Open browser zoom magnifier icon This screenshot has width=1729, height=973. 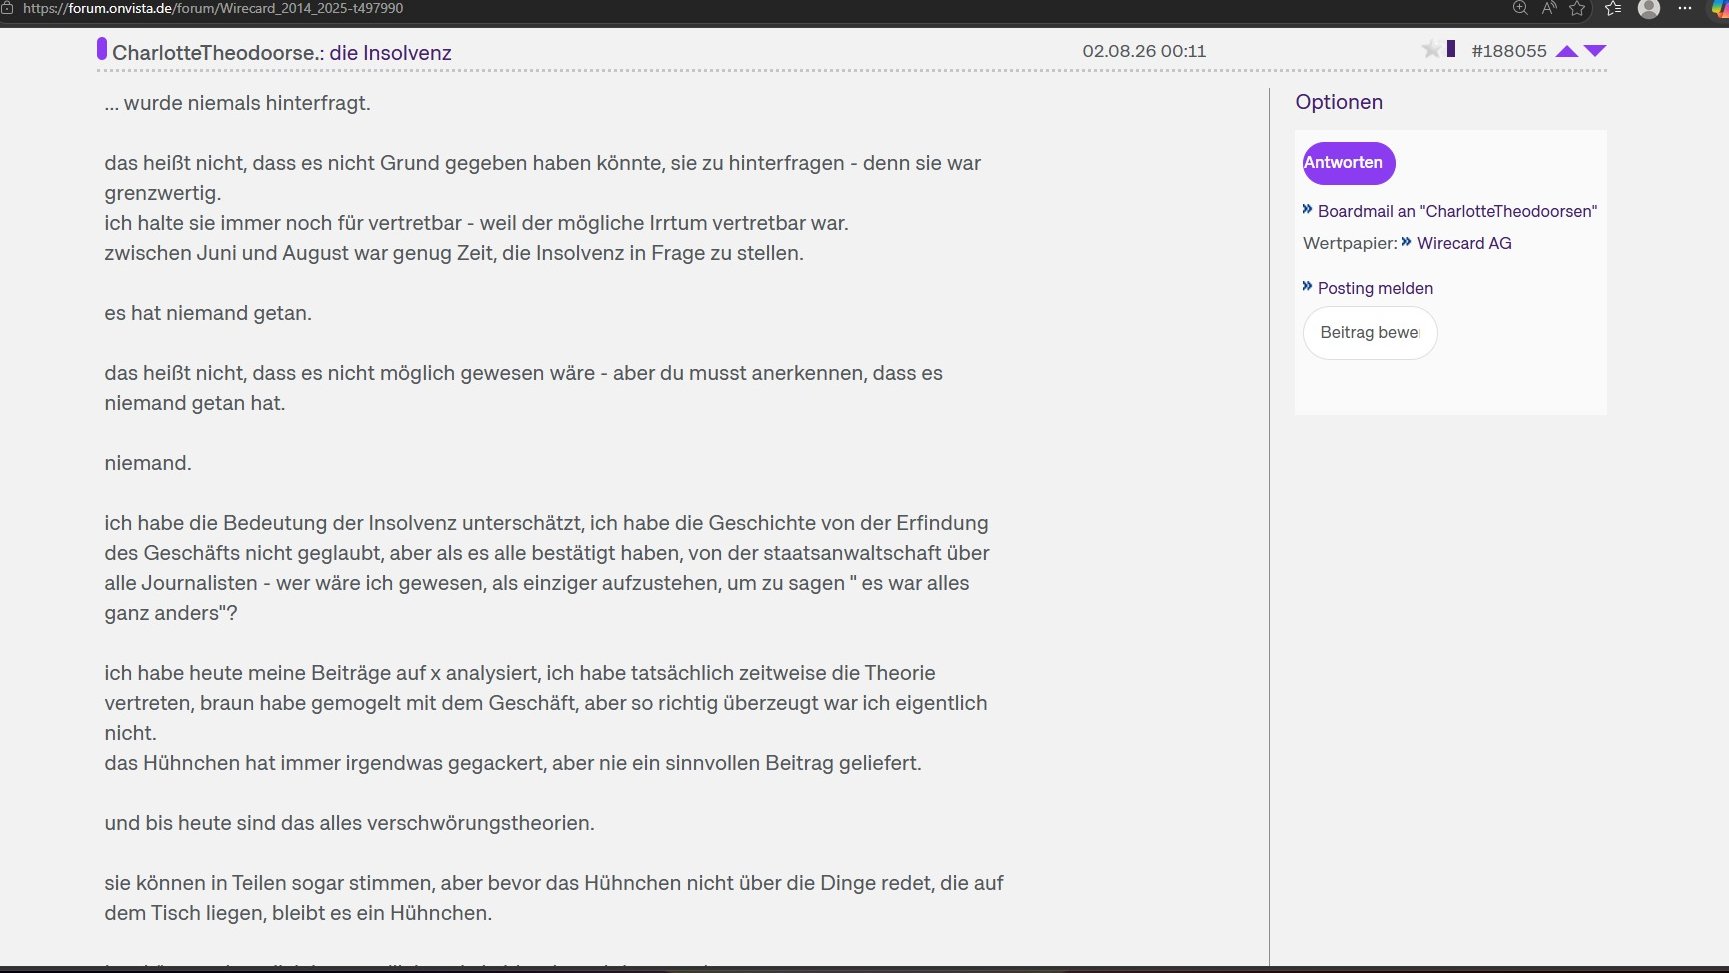pyautogui.click(x=1520, y=8)
